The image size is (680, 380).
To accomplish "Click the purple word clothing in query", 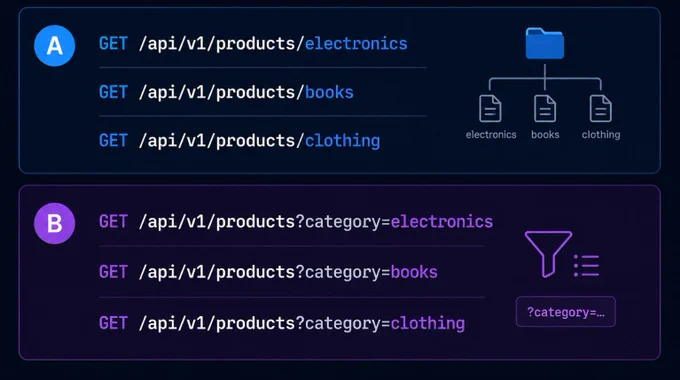I will pyautogui.click(x=428, y=323).
